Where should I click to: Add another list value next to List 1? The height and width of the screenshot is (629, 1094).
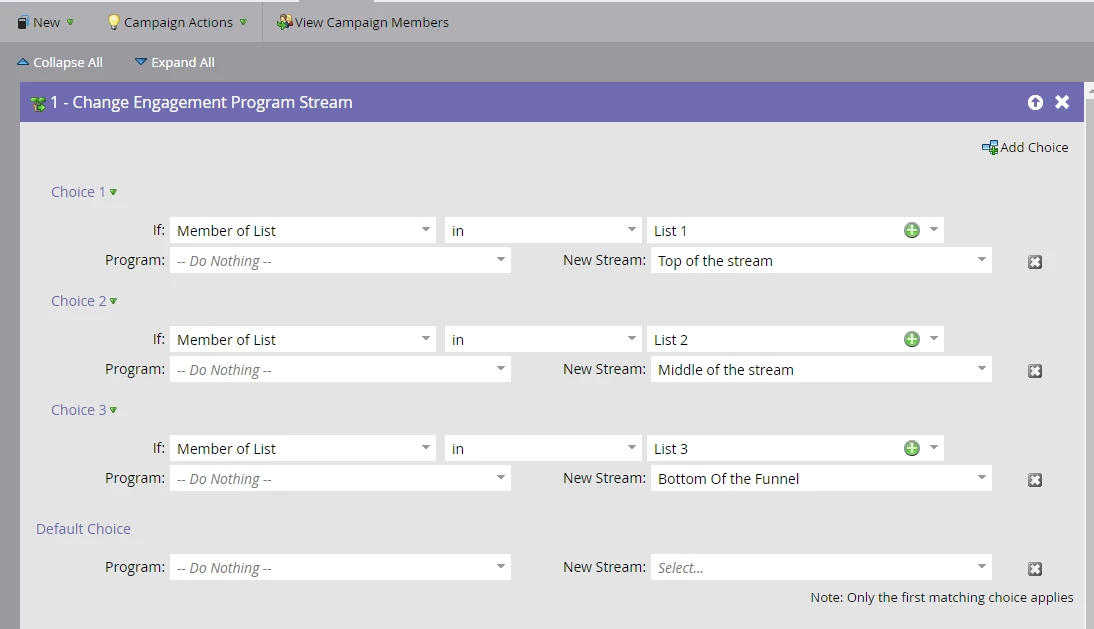click(911, 230)
